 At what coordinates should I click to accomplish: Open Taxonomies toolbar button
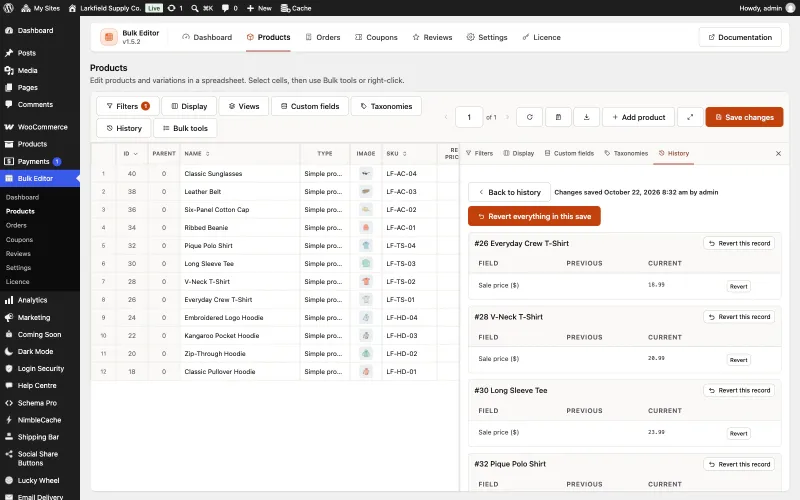click(x=386, y=106)
